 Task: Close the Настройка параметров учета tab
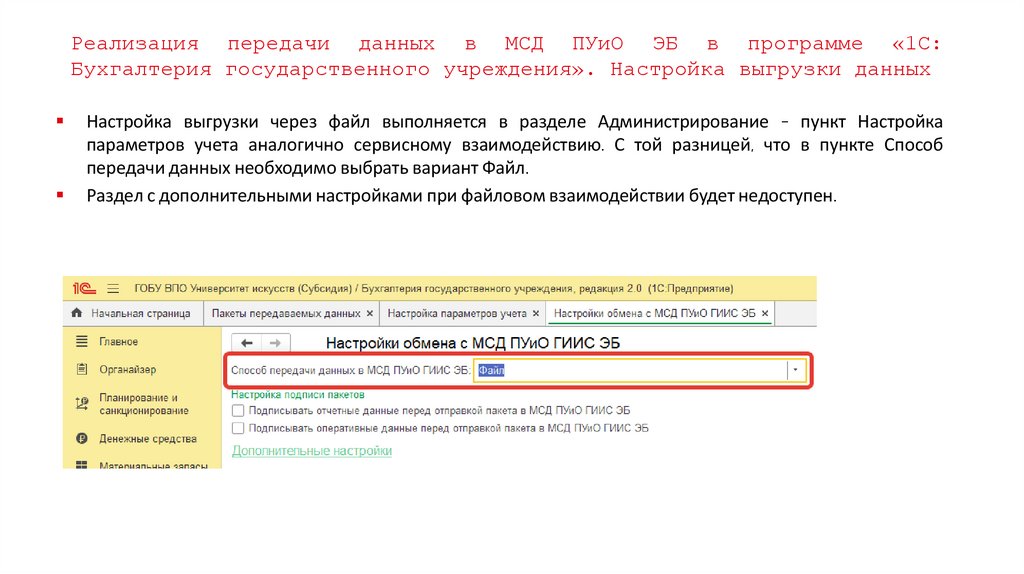[x=536, y=314]
